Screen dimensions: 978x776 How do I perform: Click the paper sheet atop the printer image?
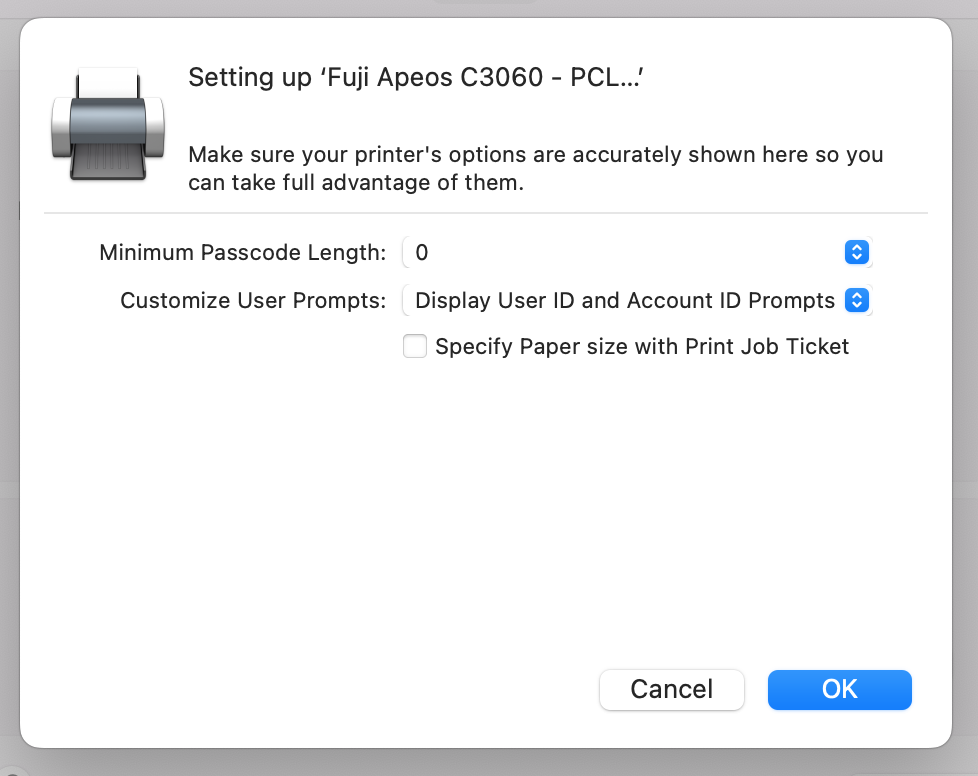click(x=108, y=83)
